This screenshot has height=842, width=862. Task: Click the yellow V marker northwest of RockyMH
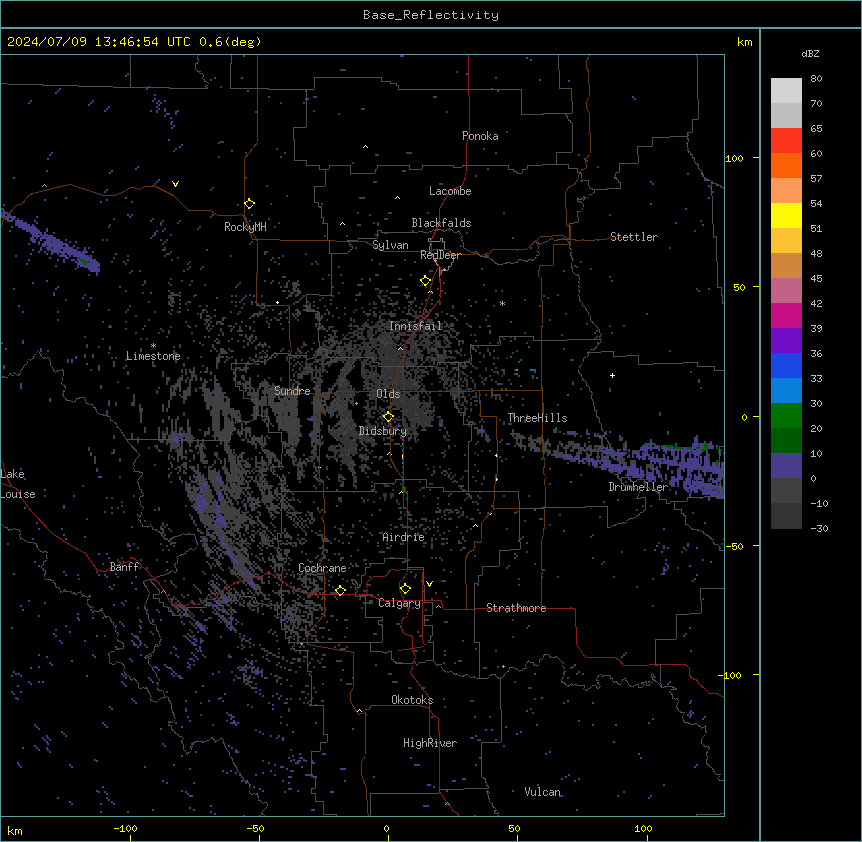[x=175, y=184]
